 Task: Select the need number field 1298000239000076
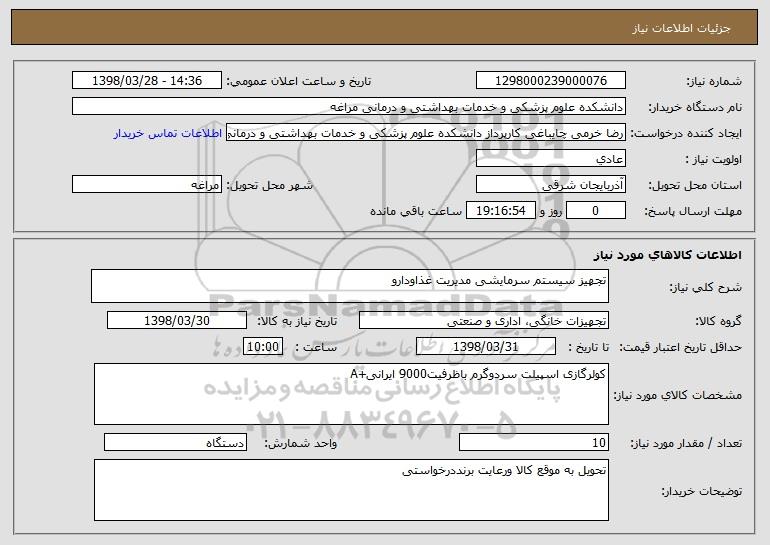[550, 81]
